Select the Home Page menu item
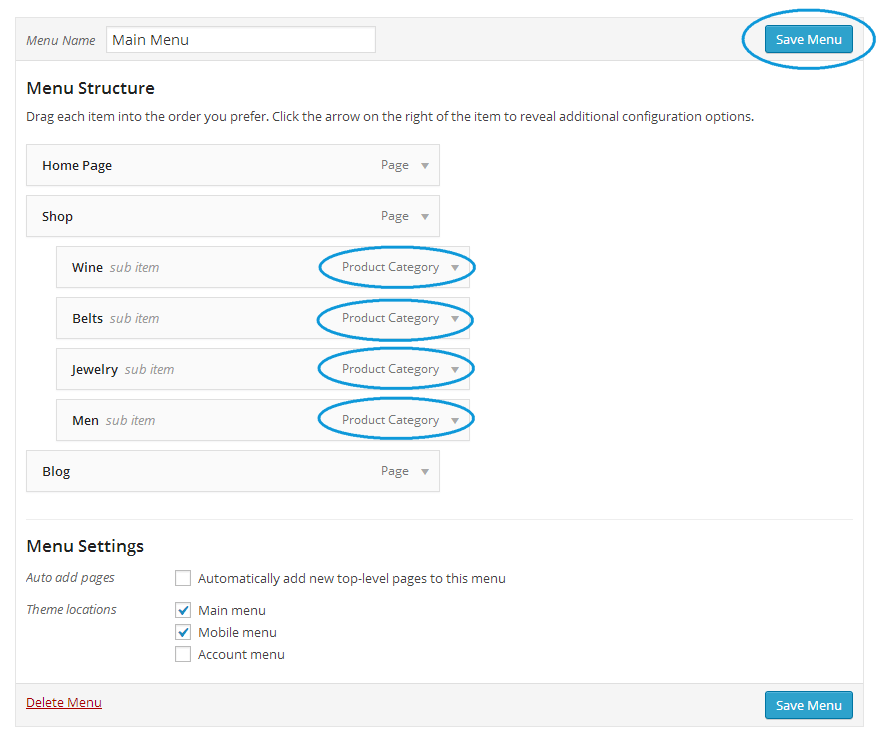Image resolution: width=879 pixels, height=742 pixels. tap(200, 166)
